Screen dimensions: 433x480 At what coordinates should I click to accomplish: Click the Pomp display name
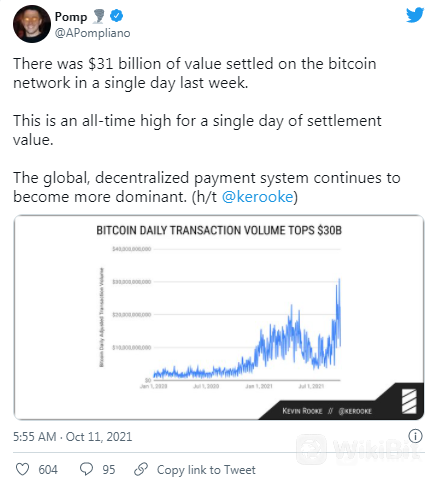pos(71,17)
